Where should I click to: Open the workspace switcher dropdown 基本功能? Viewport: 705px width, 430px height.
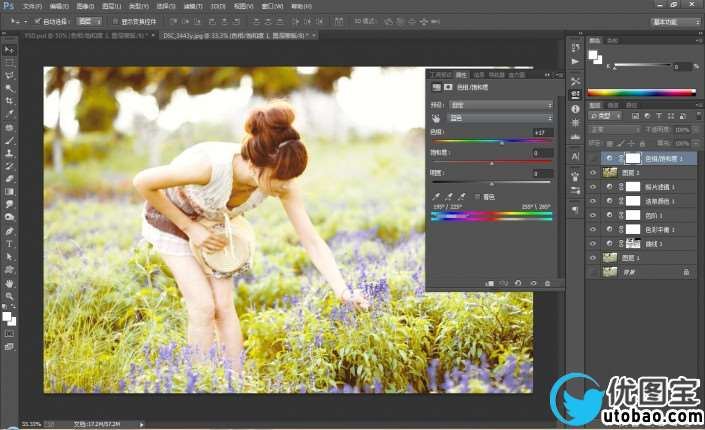click(x=676, y=20)
